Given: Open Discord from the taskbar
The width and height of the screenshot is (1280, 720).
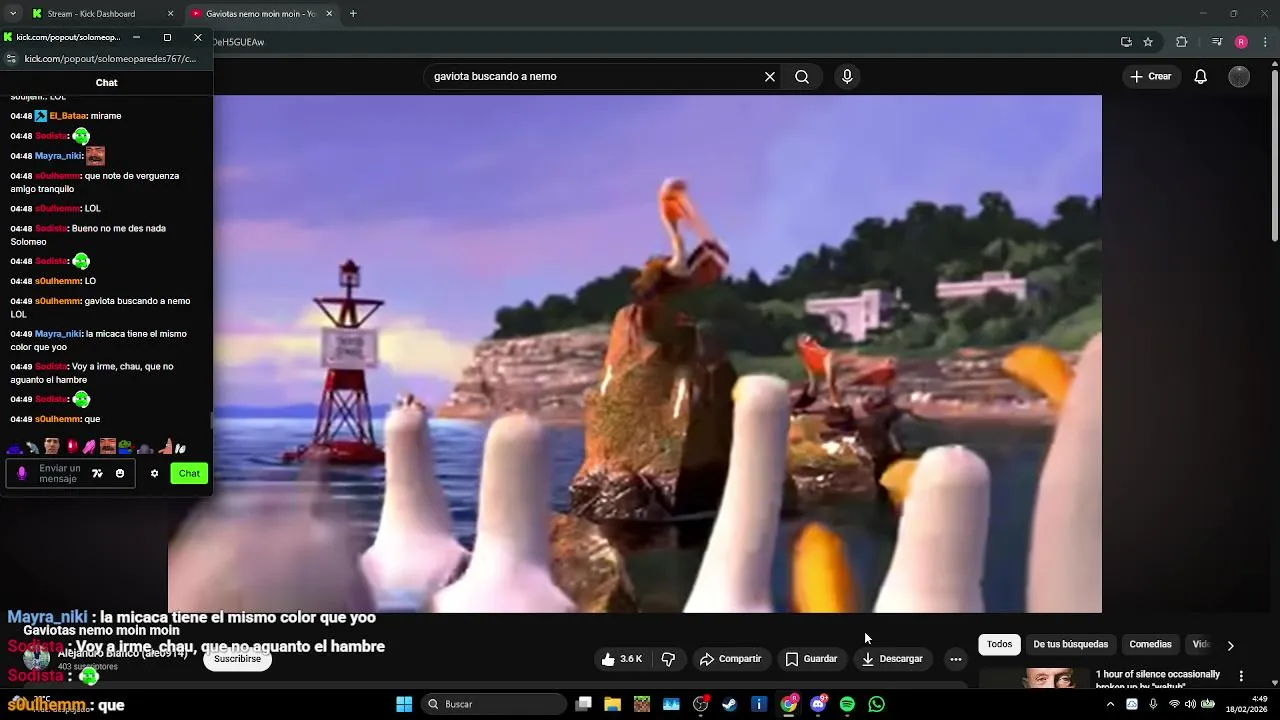Looking at the screenshot, I should [818, 704].
